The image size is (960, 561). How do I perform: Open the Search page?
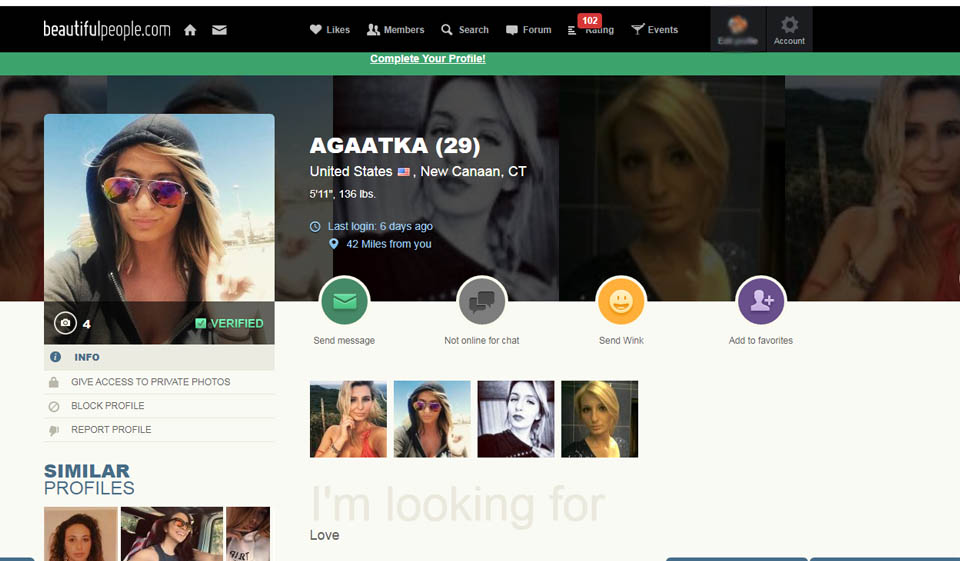(465, 30)
